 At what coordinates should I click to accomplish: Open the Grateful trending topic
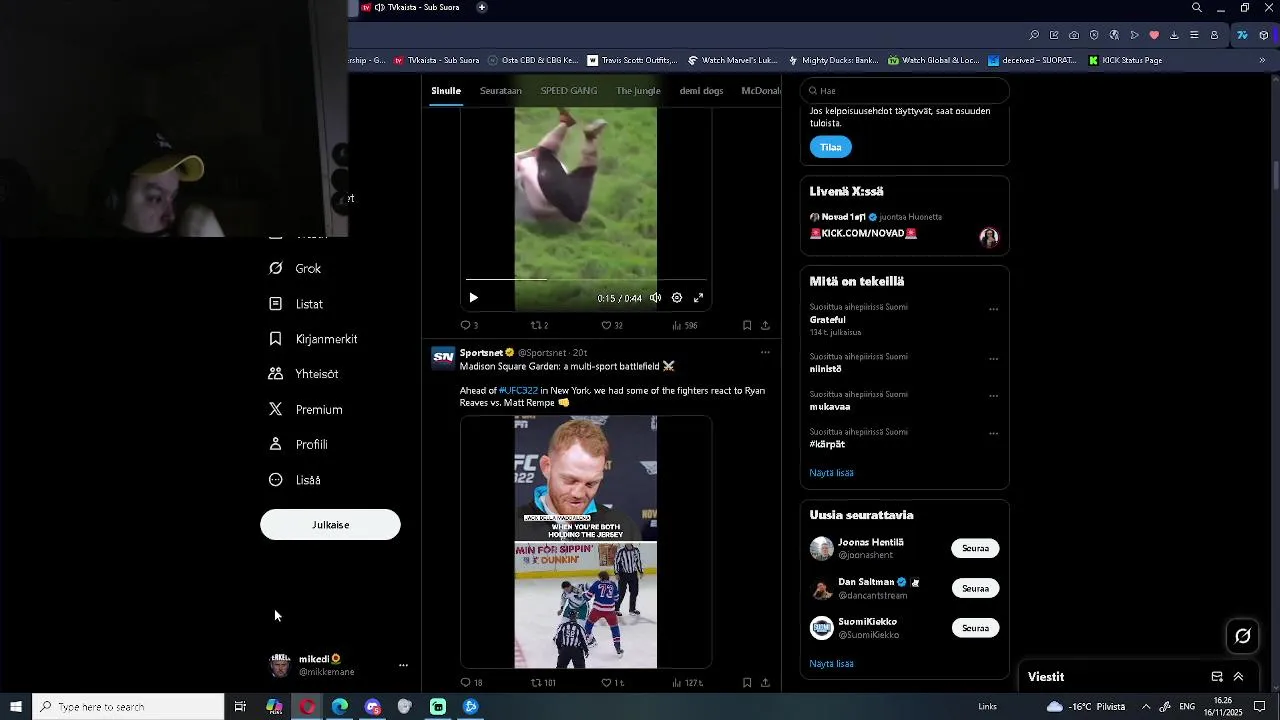coord(828,320)
